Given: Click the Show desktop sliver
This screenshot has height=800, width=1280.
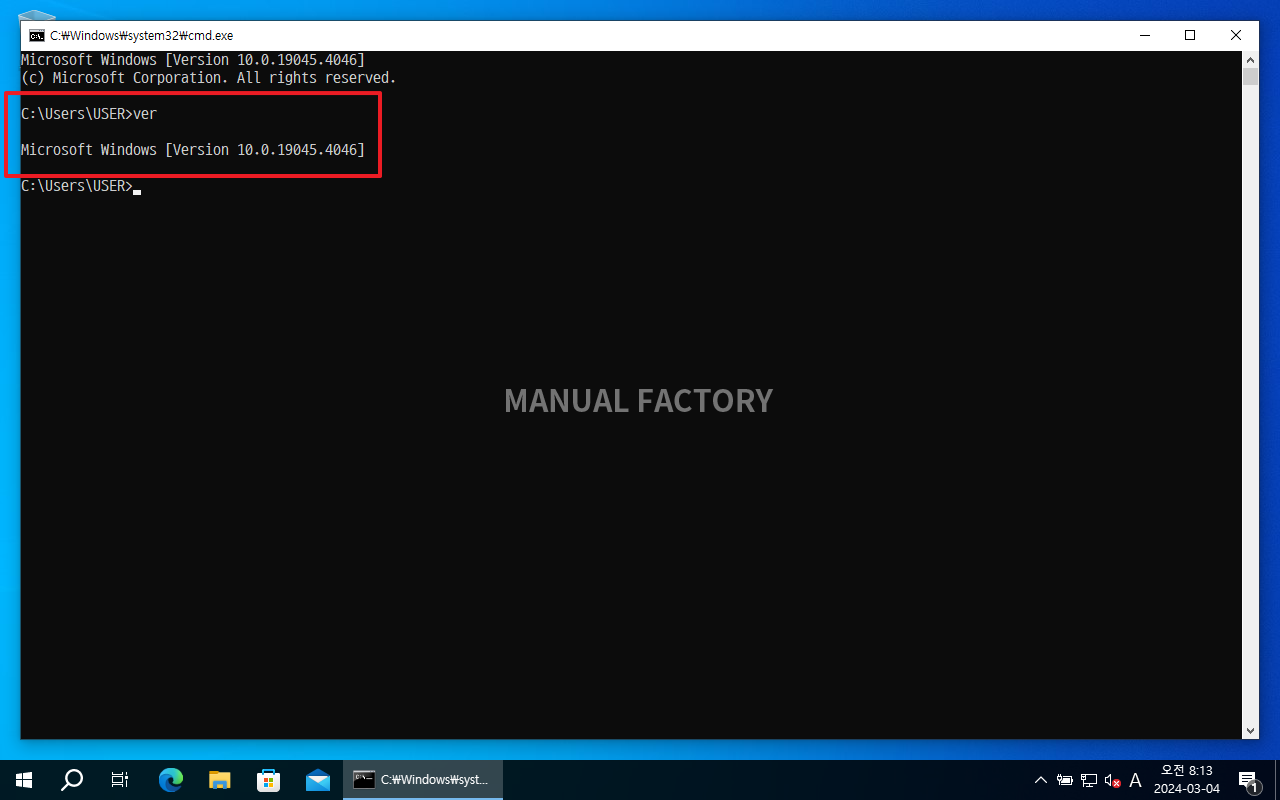Looking at the screenshot, I should [x=1277, y=780].
